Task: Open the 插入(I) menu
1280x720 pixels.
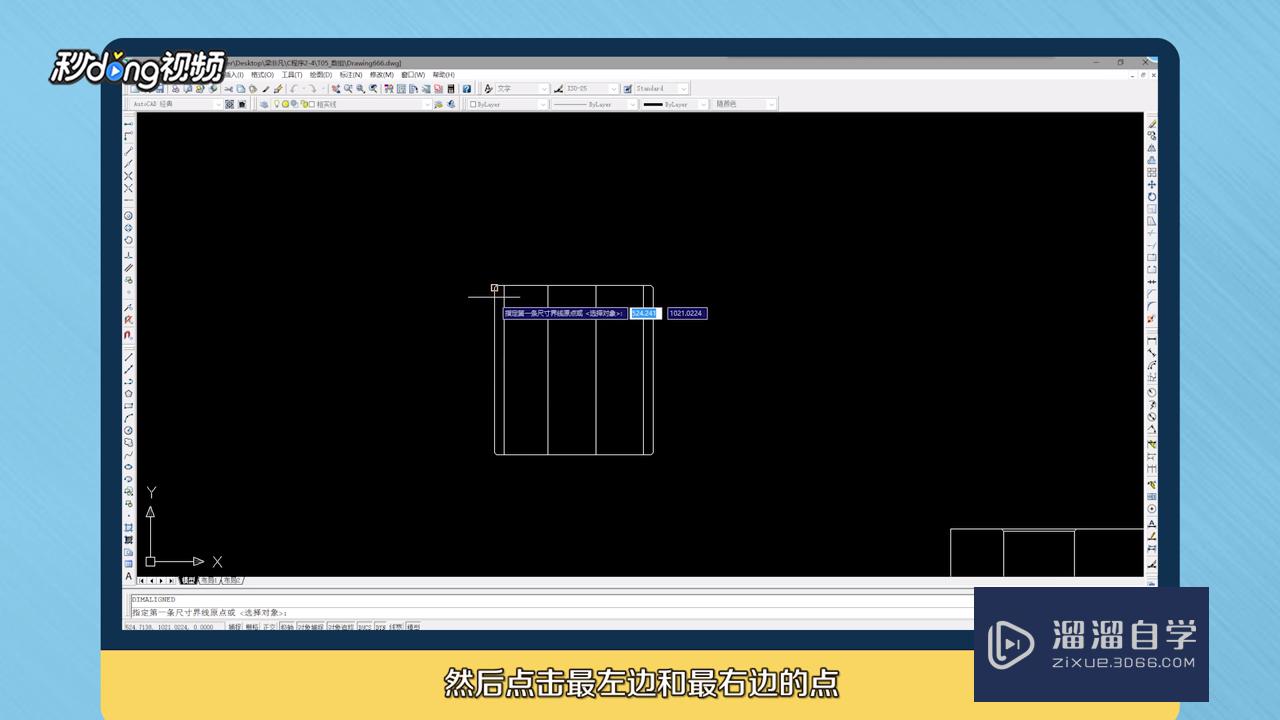Action: click(234, 74)
